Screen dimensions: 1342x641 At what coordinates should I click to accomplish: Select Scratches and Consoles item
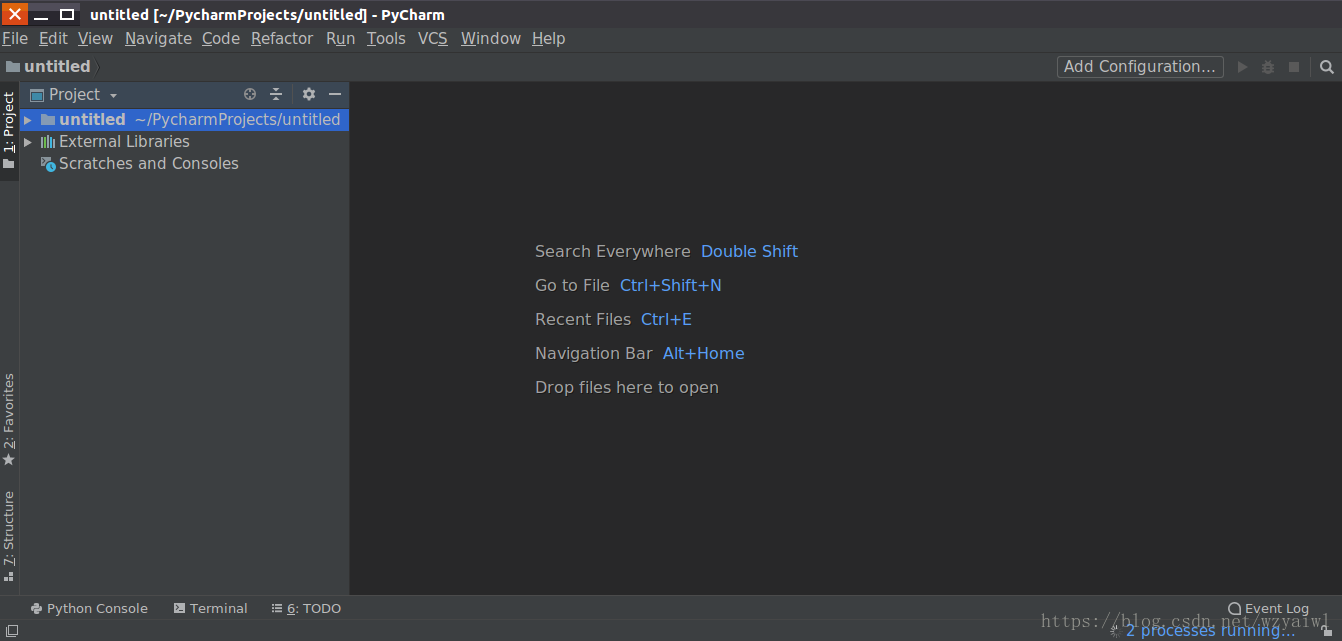tap(149, 164)
